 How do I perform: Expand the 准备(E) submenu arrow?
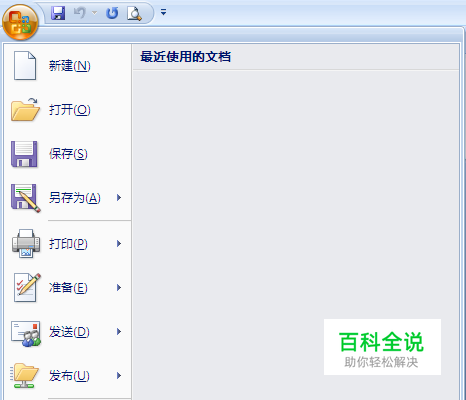point(119,288)
